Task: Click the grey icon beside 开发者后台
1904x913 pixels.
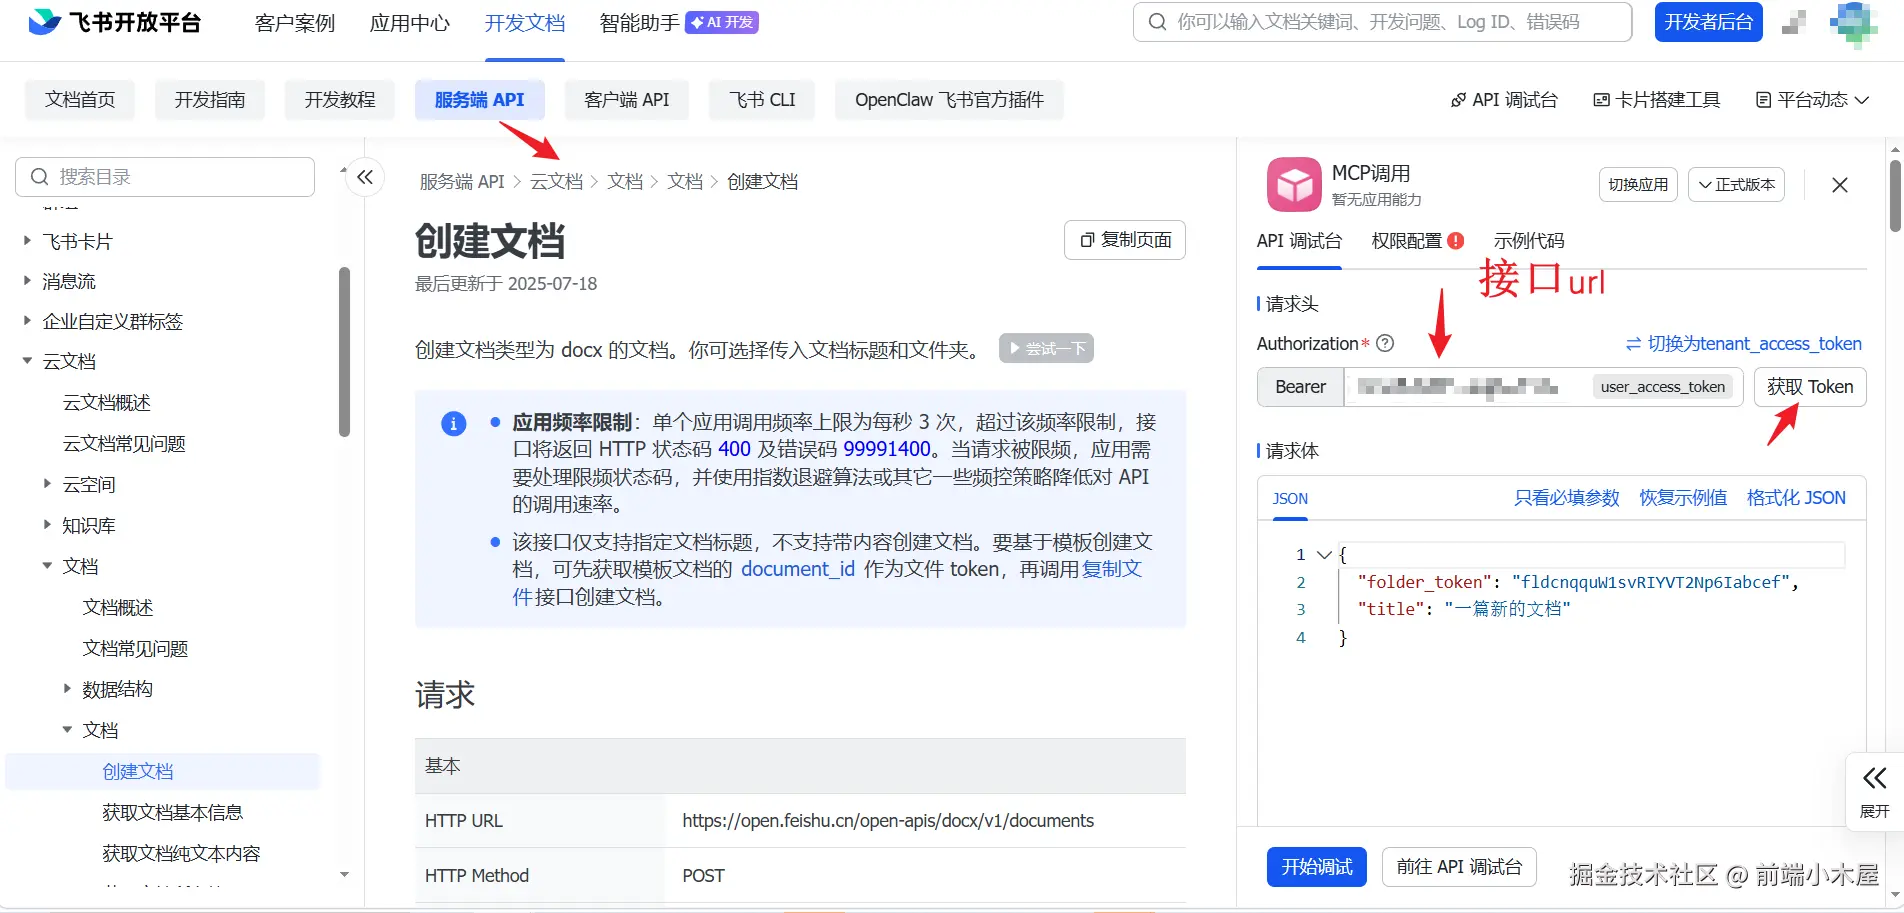Action: click(1794, 22)
